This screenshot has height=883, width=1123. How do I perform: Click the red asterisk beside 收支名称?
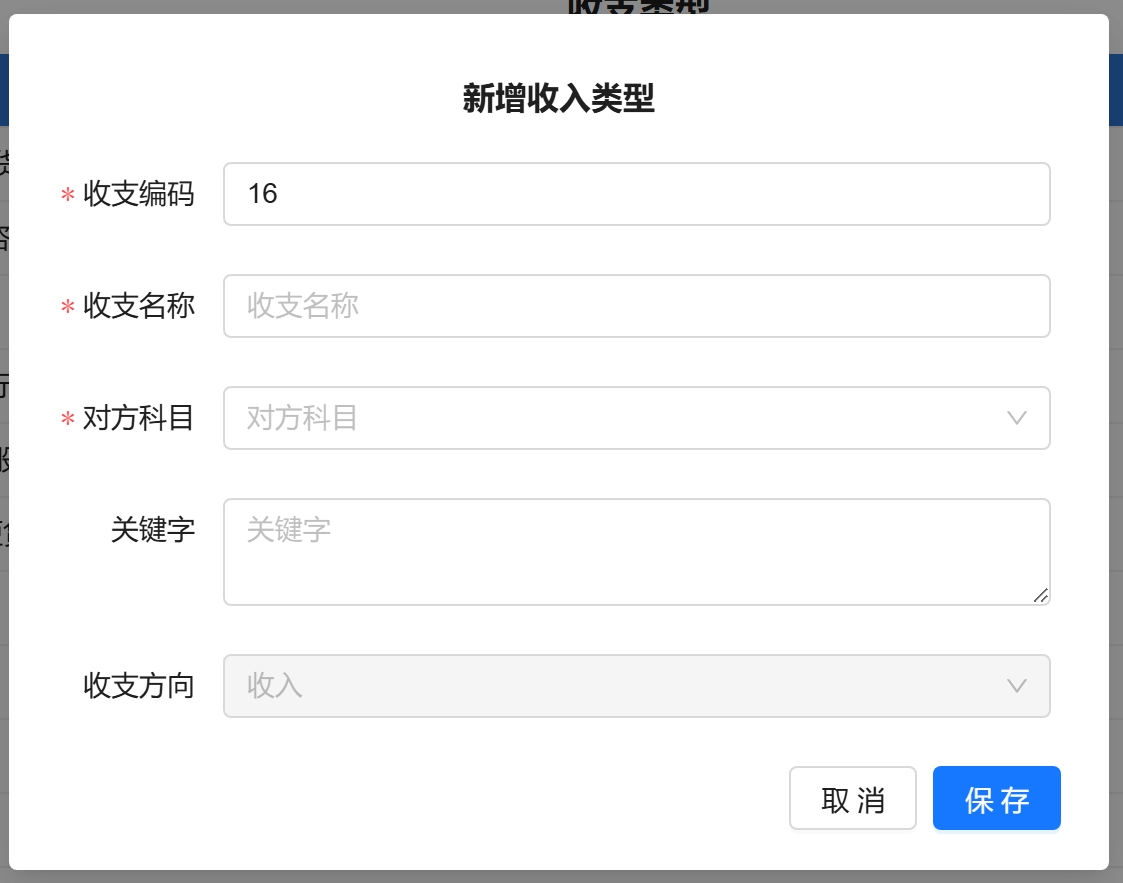point(68,308)
